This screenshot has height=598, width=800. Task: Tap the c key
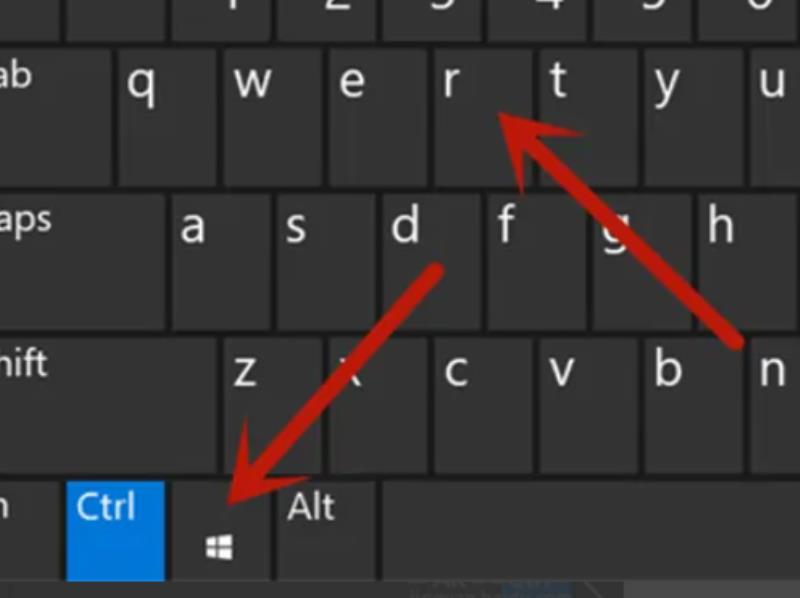pyautogui.click(x=483, y=406)
